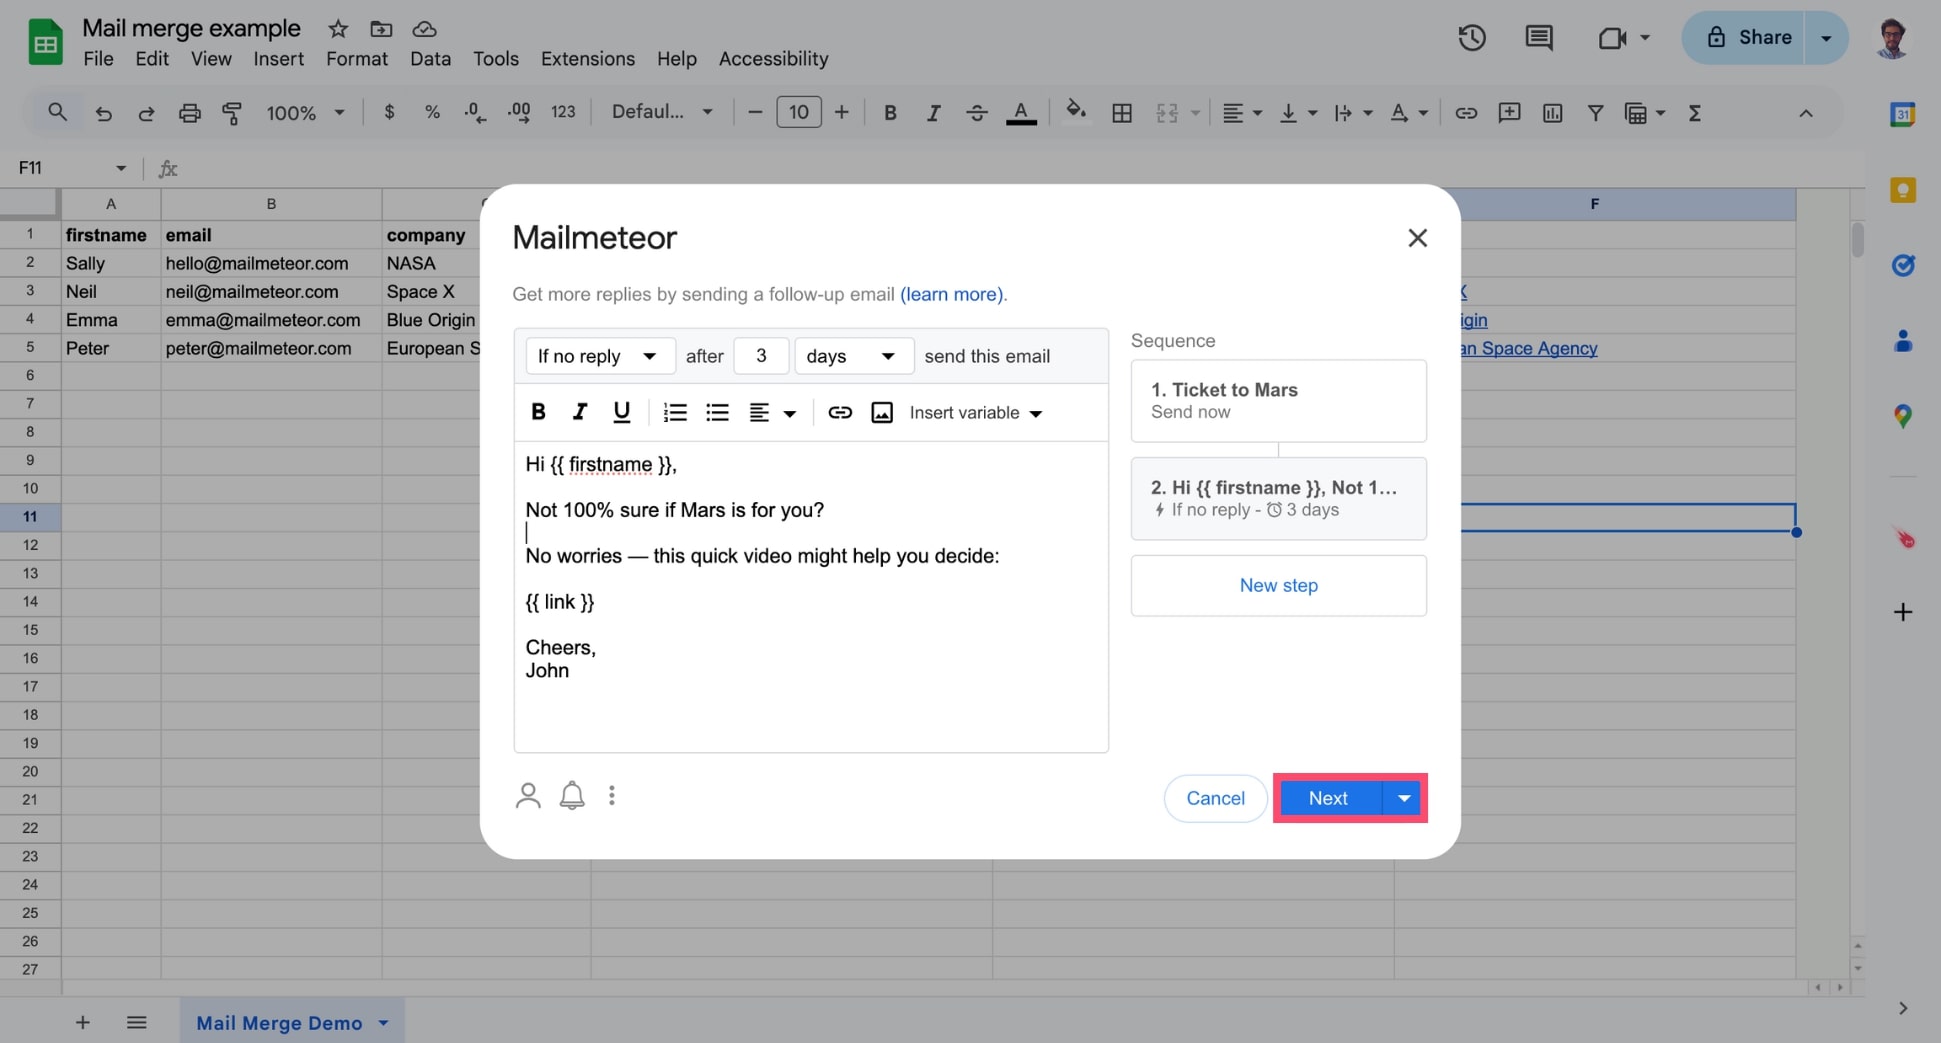This screenshot has width=1941, height=1043.
Task: Open Google Contacts side panel
Action: [x=1903, y=341]
